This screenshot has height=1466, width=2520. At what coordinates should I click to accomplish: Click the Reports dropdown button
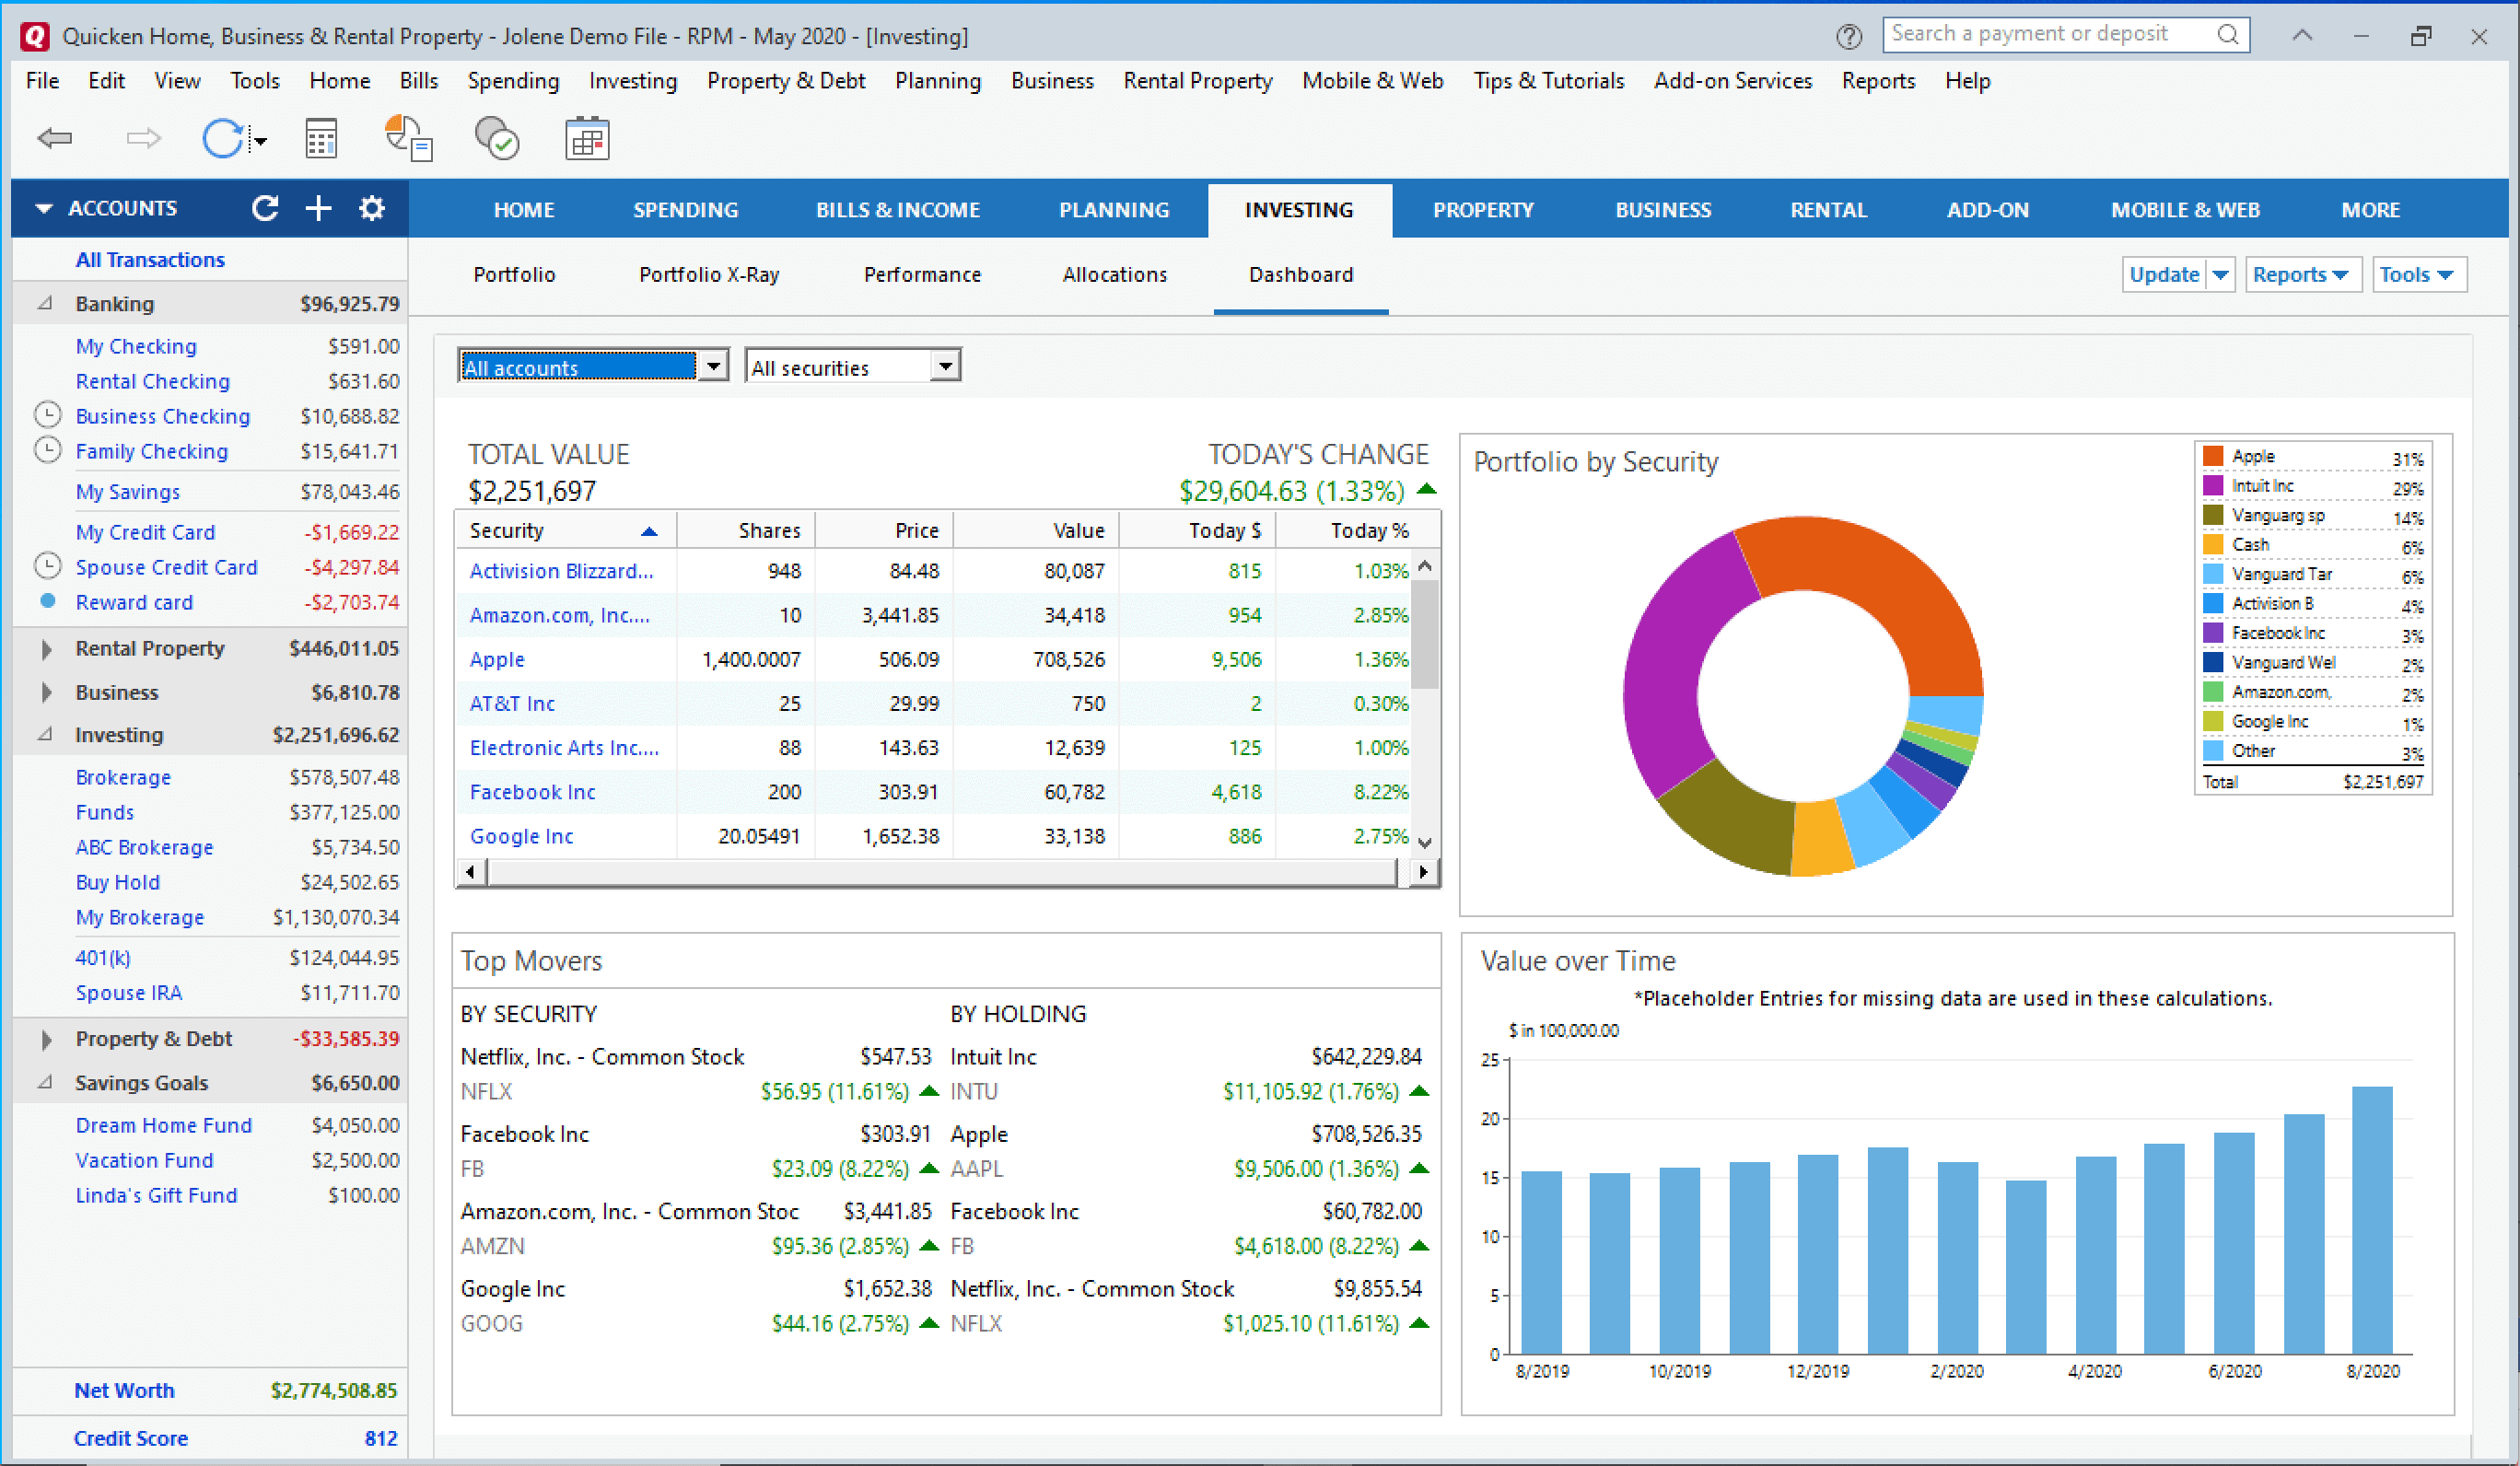point(2298,273)
